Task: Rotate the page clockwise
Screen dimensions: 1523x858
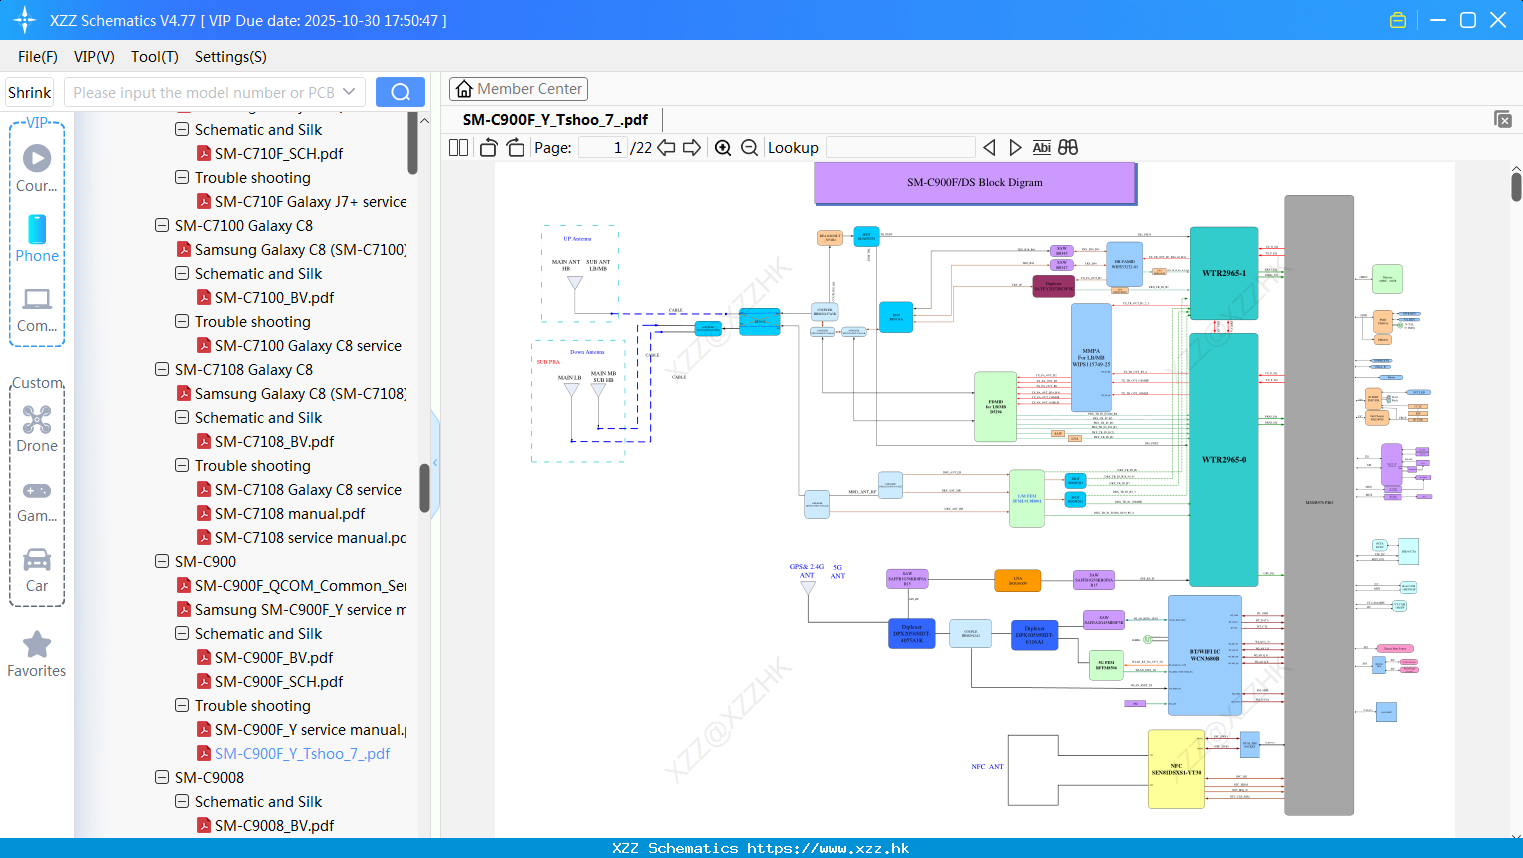Action: point(515,147)
